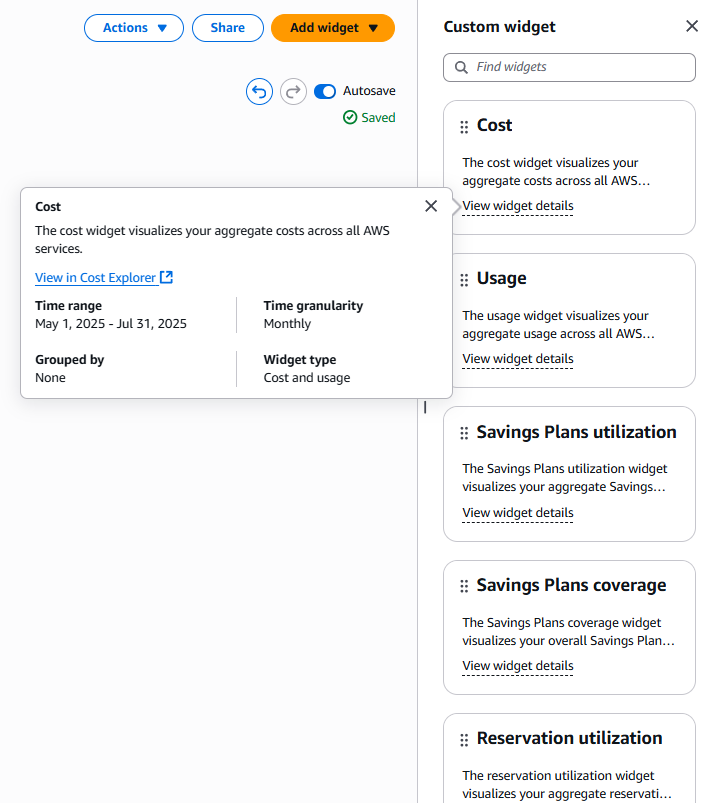The image size is (706, 803).
Task: Click Savings Plans utilization drag handle
Action: pos(464,433)
